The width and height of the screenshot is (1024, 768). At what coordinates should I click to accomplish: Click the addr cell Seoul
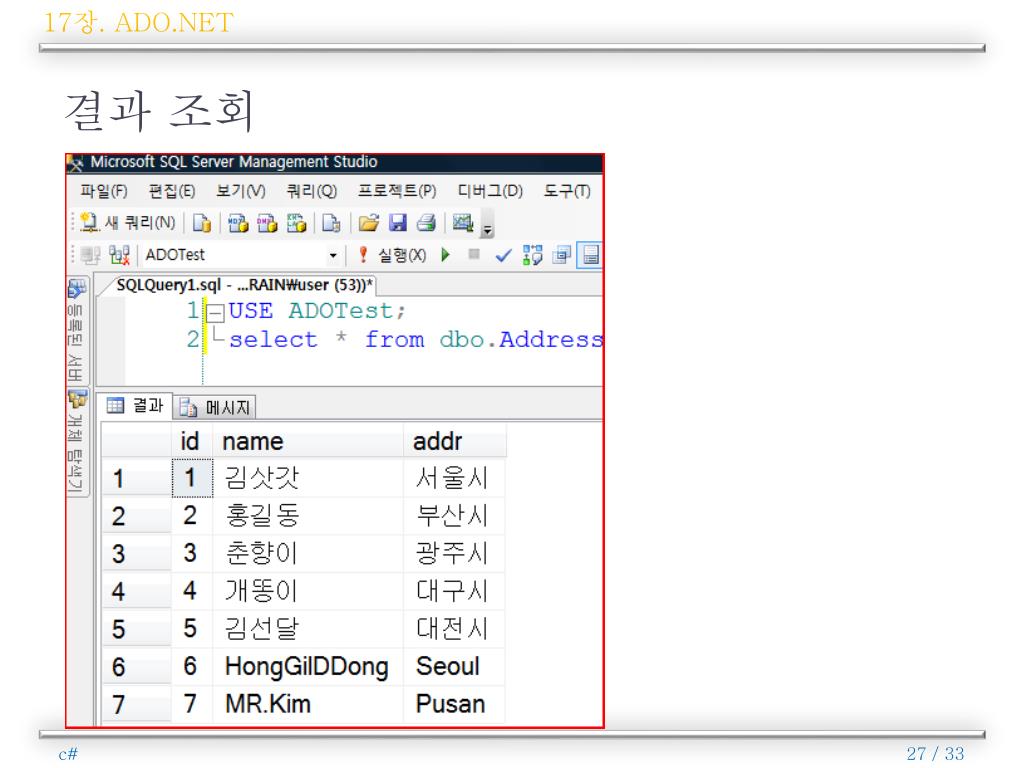[455, 667]
